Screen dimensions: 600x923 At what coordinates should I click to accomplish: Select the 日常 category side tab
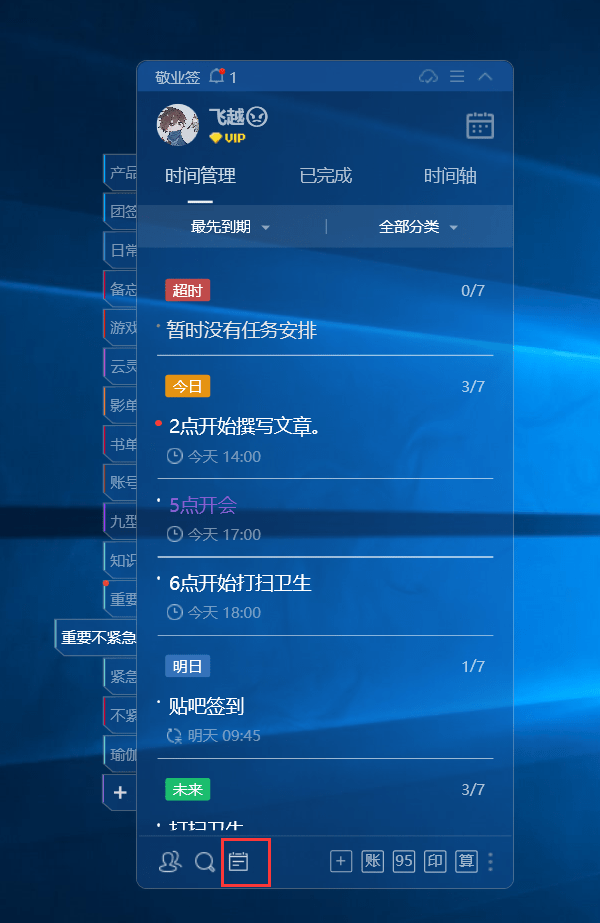coord(121,250)
